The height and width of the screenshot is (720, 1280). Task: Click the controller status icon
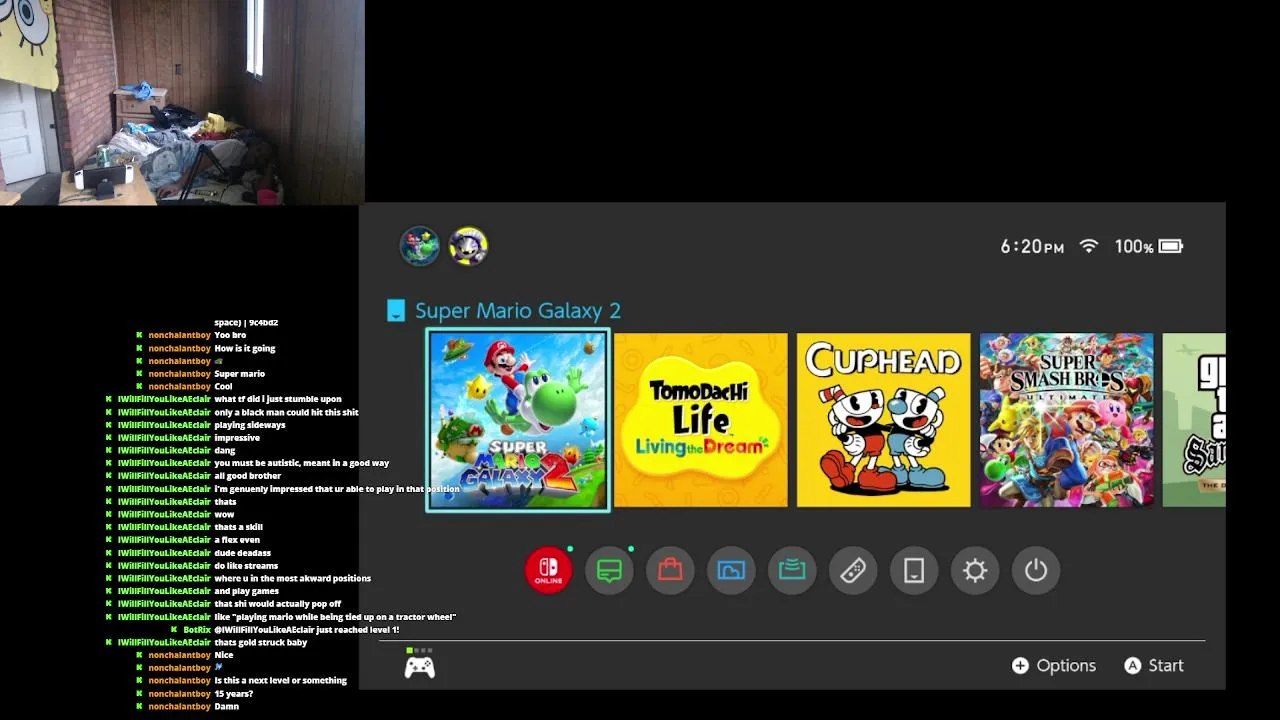(419, 664)
